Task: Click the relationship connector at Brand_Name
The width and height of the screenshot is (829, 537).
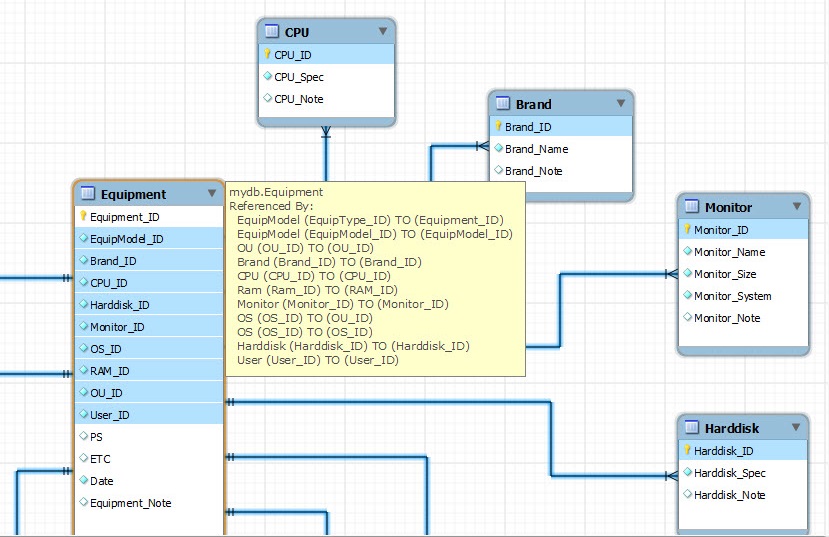Action: click(482, 146)
